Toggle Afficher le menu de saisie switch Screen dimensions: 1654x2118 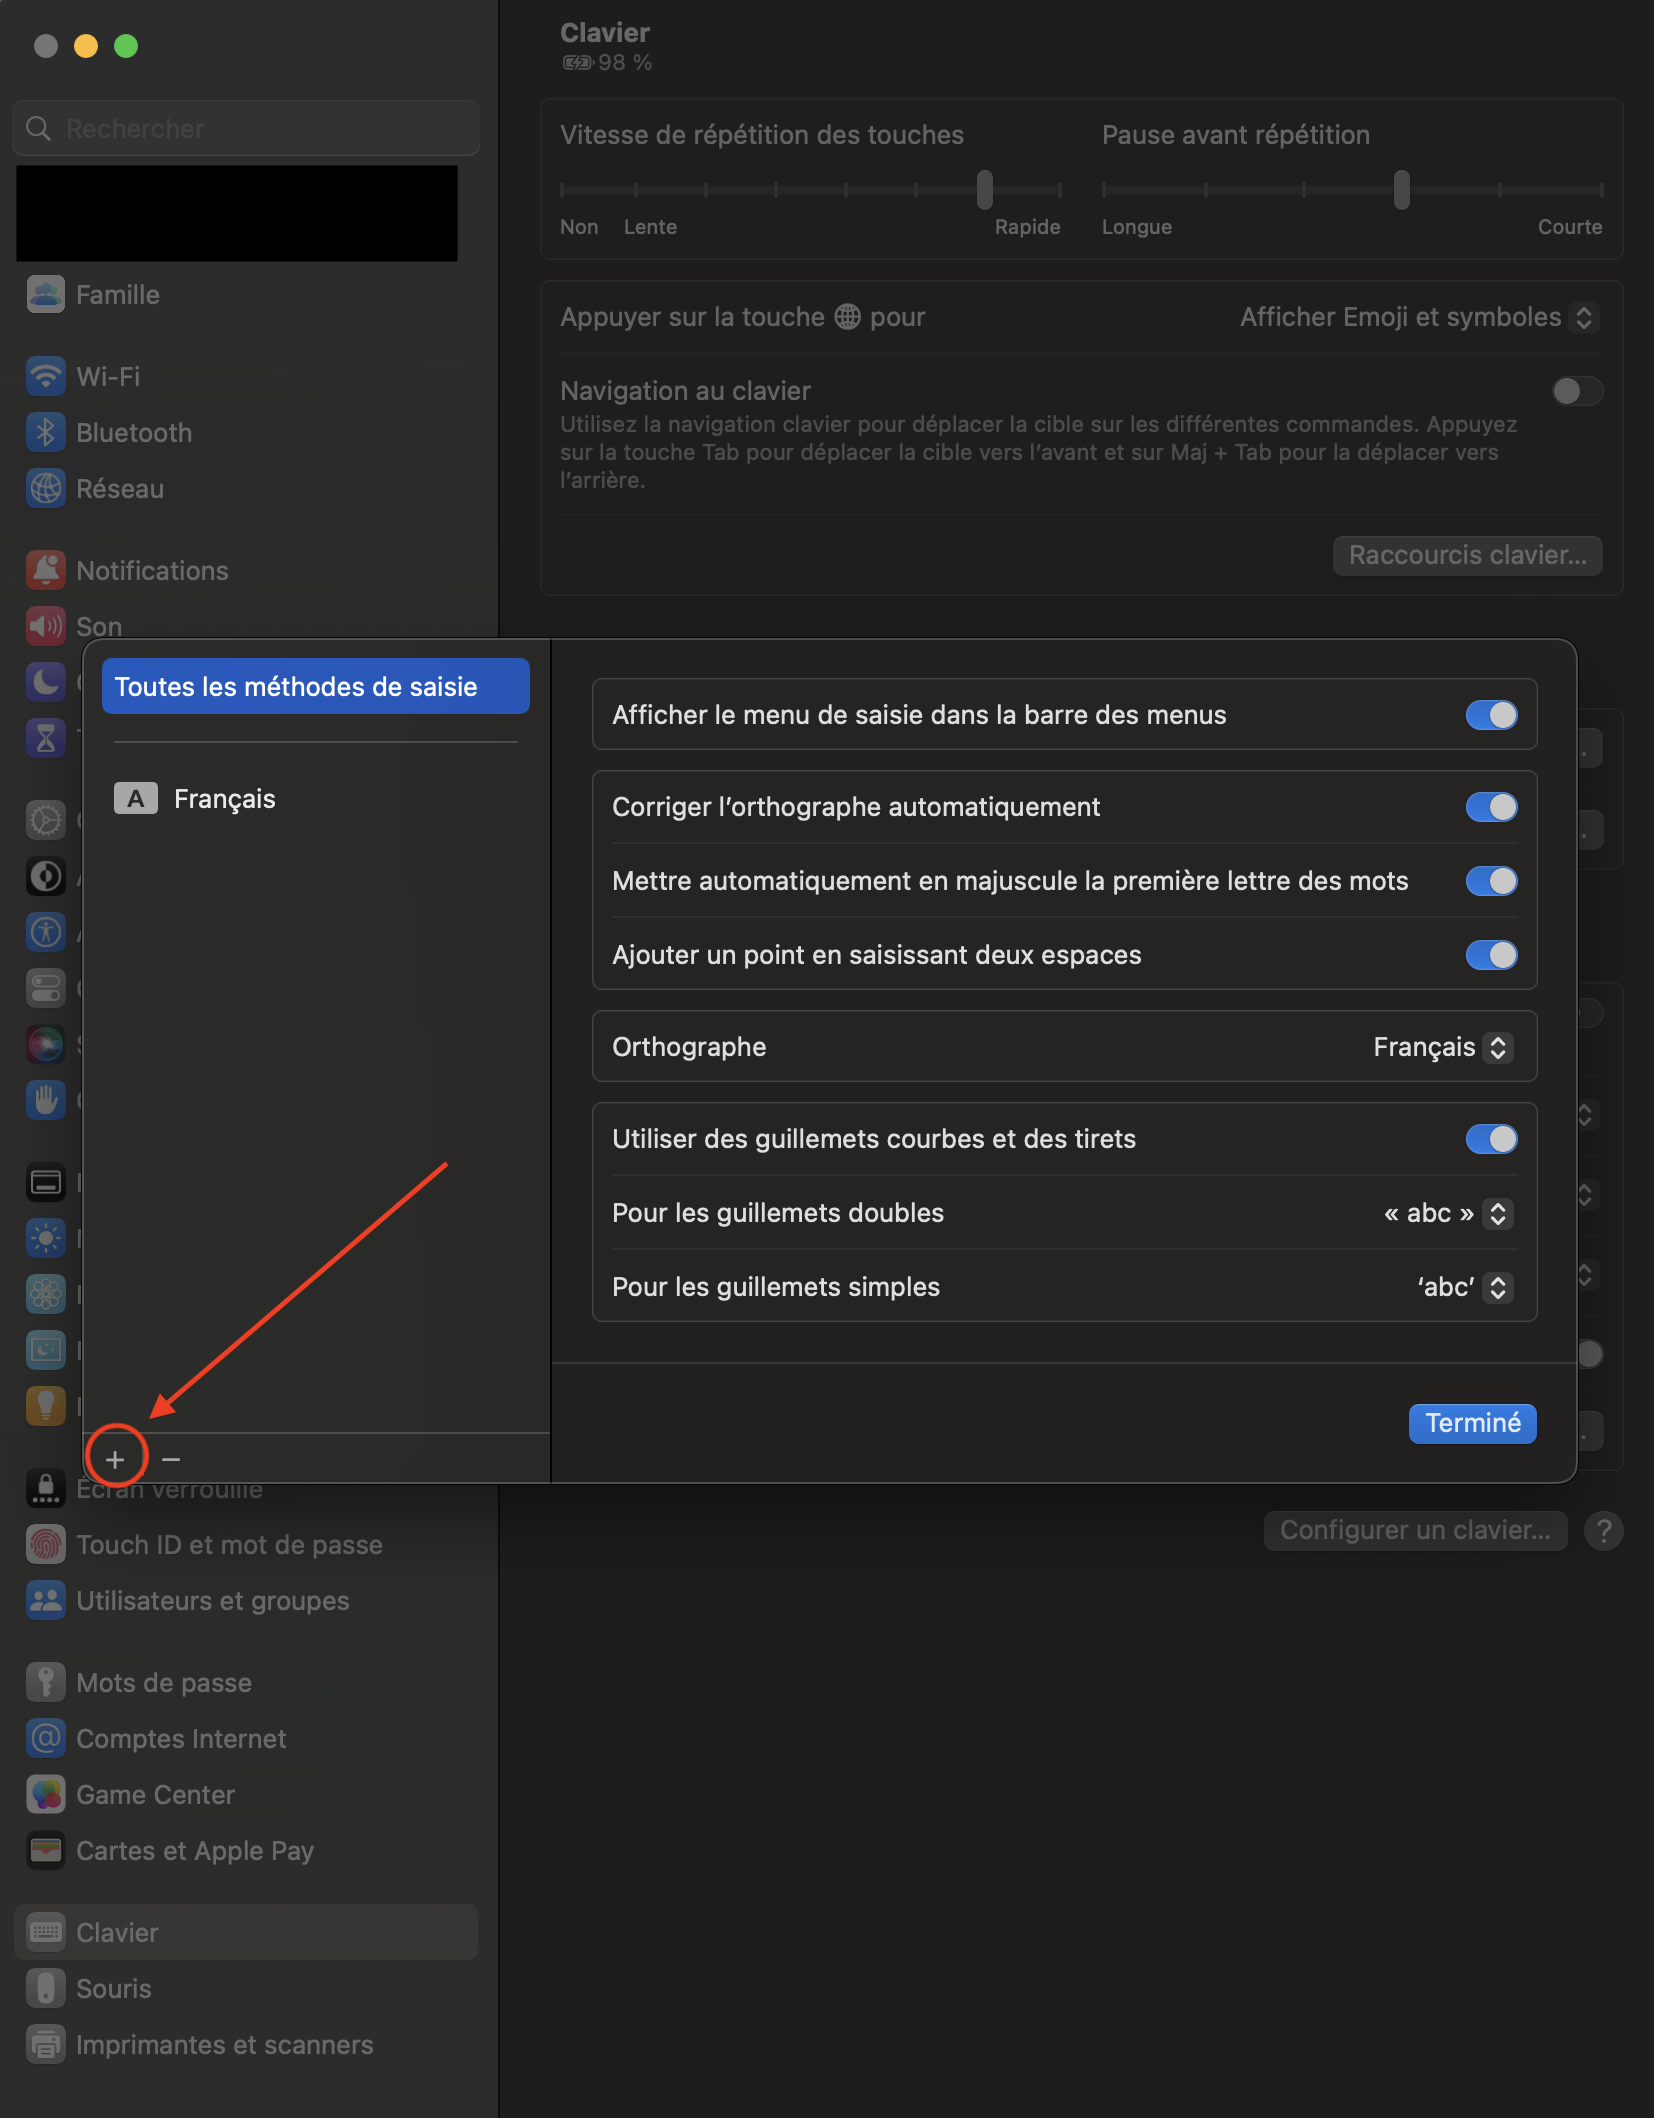1491,715
